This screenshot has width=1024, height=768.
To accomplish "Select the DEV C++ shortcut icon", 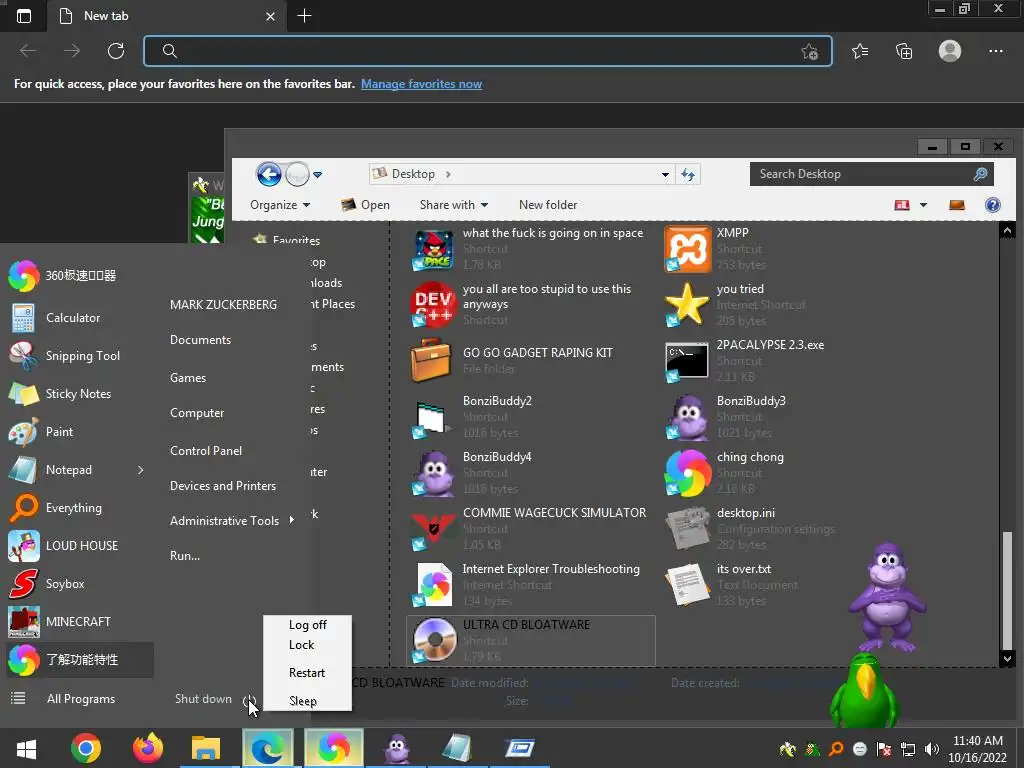I will (432, 304).
